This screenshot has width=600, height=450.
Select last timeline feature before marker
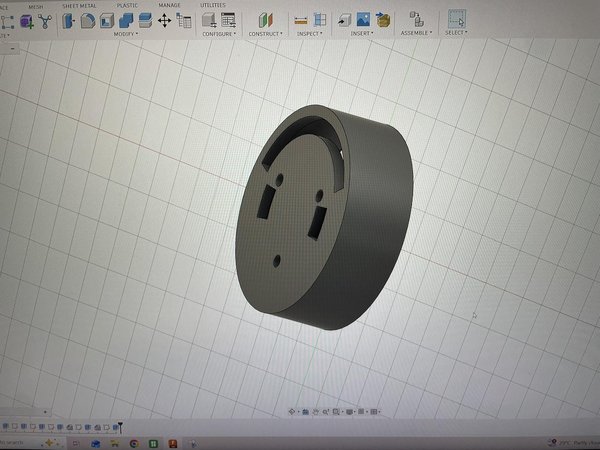(x=115, y=427)
